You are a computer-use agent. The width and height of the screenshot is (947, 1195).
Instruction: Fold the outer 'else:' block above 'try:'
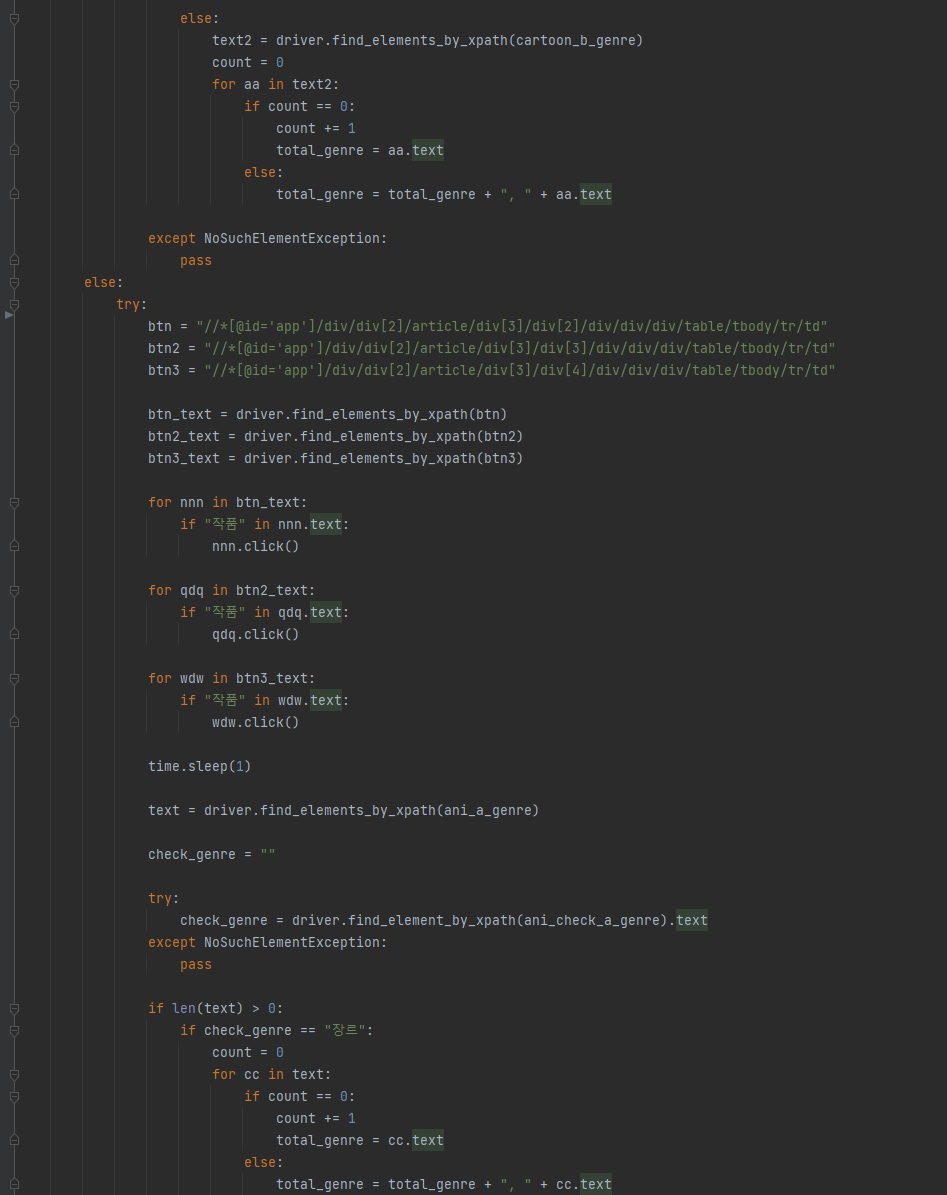(14, 283)
